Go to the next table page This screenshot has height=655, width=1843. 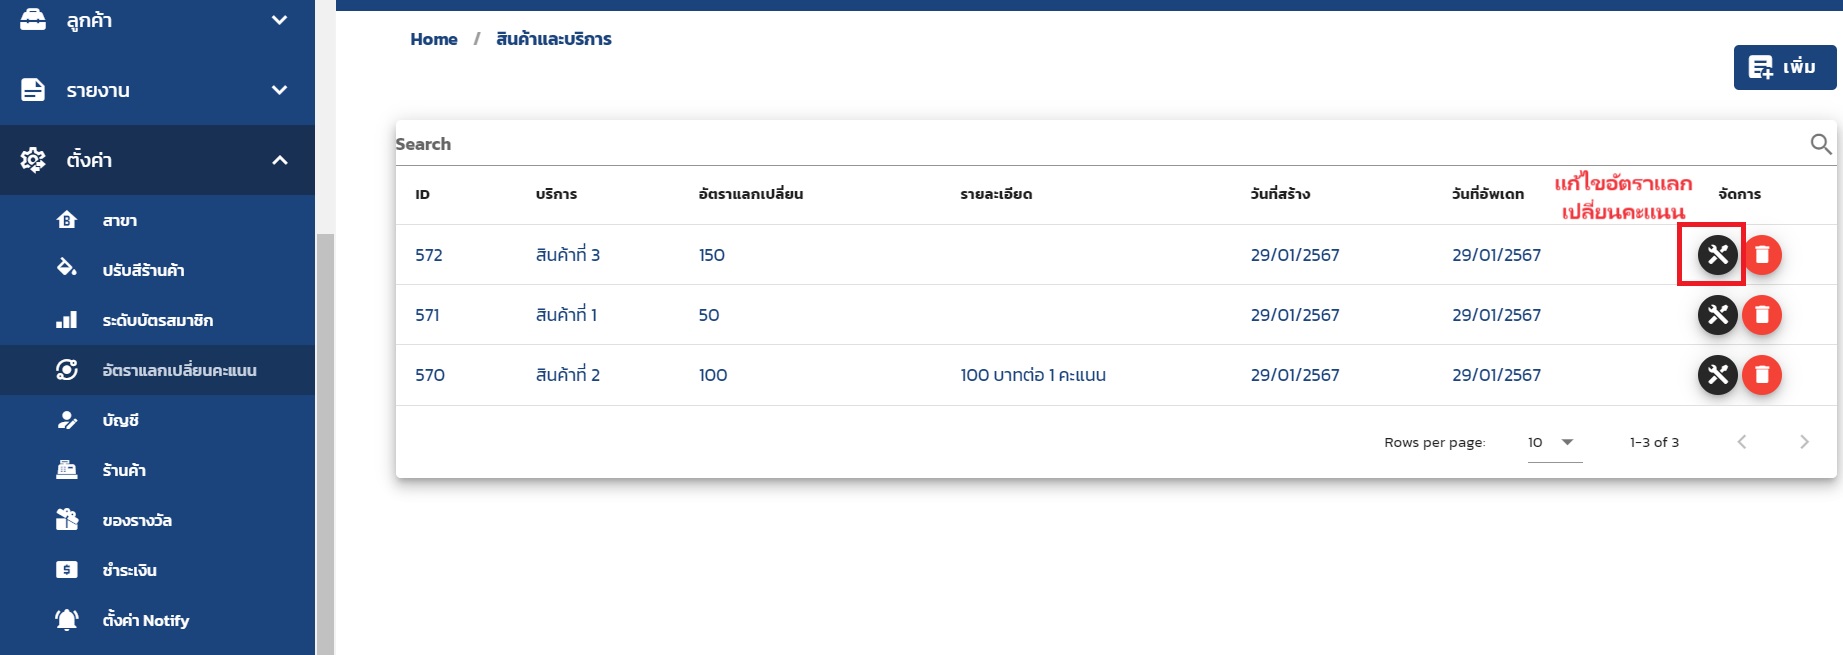coord(1804,442)
